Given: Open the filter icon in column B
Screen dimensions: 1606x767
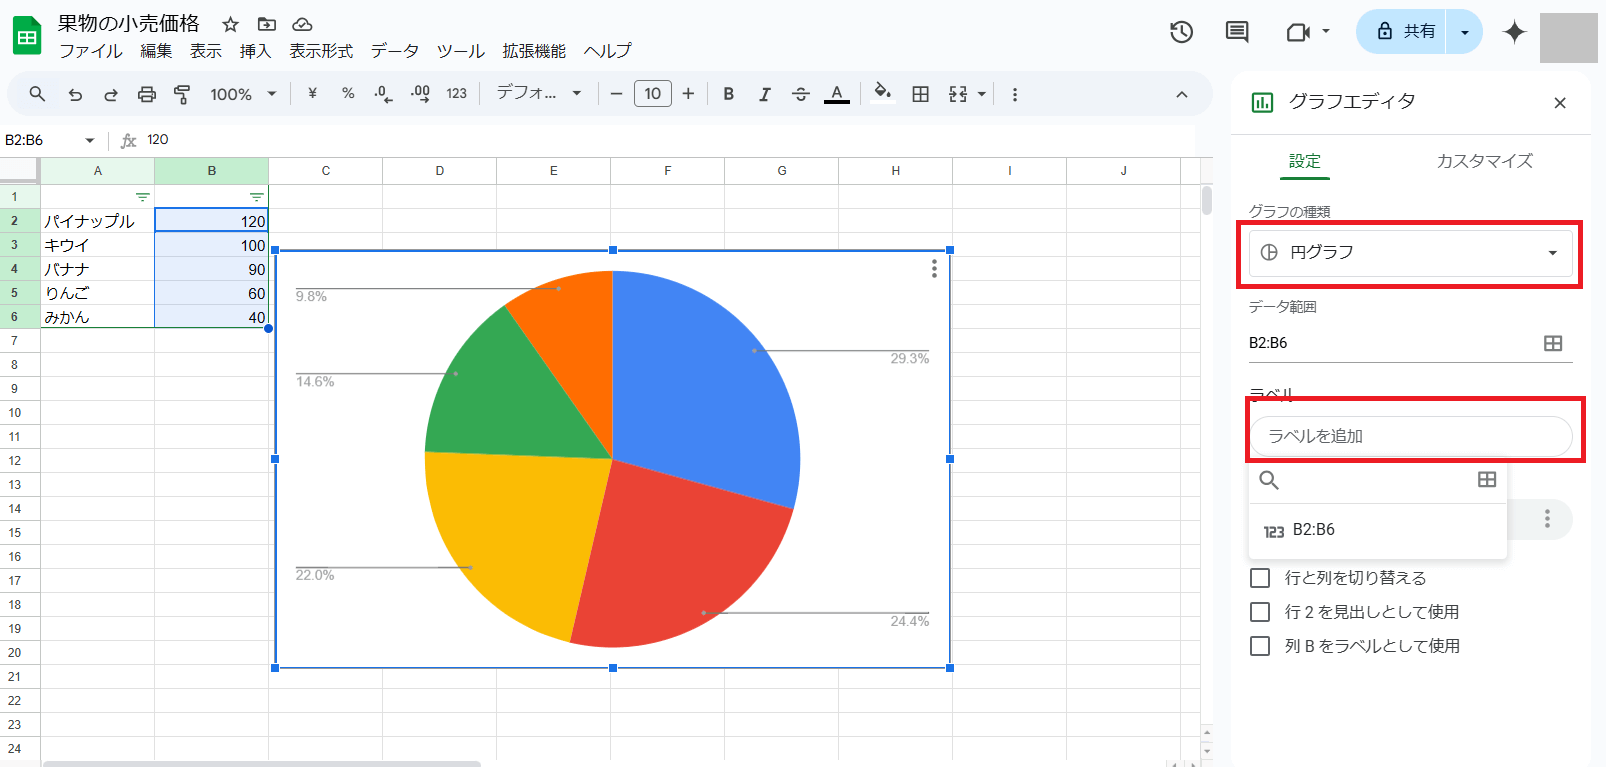Looking at the screenshot, I should (x=257, y=197).
